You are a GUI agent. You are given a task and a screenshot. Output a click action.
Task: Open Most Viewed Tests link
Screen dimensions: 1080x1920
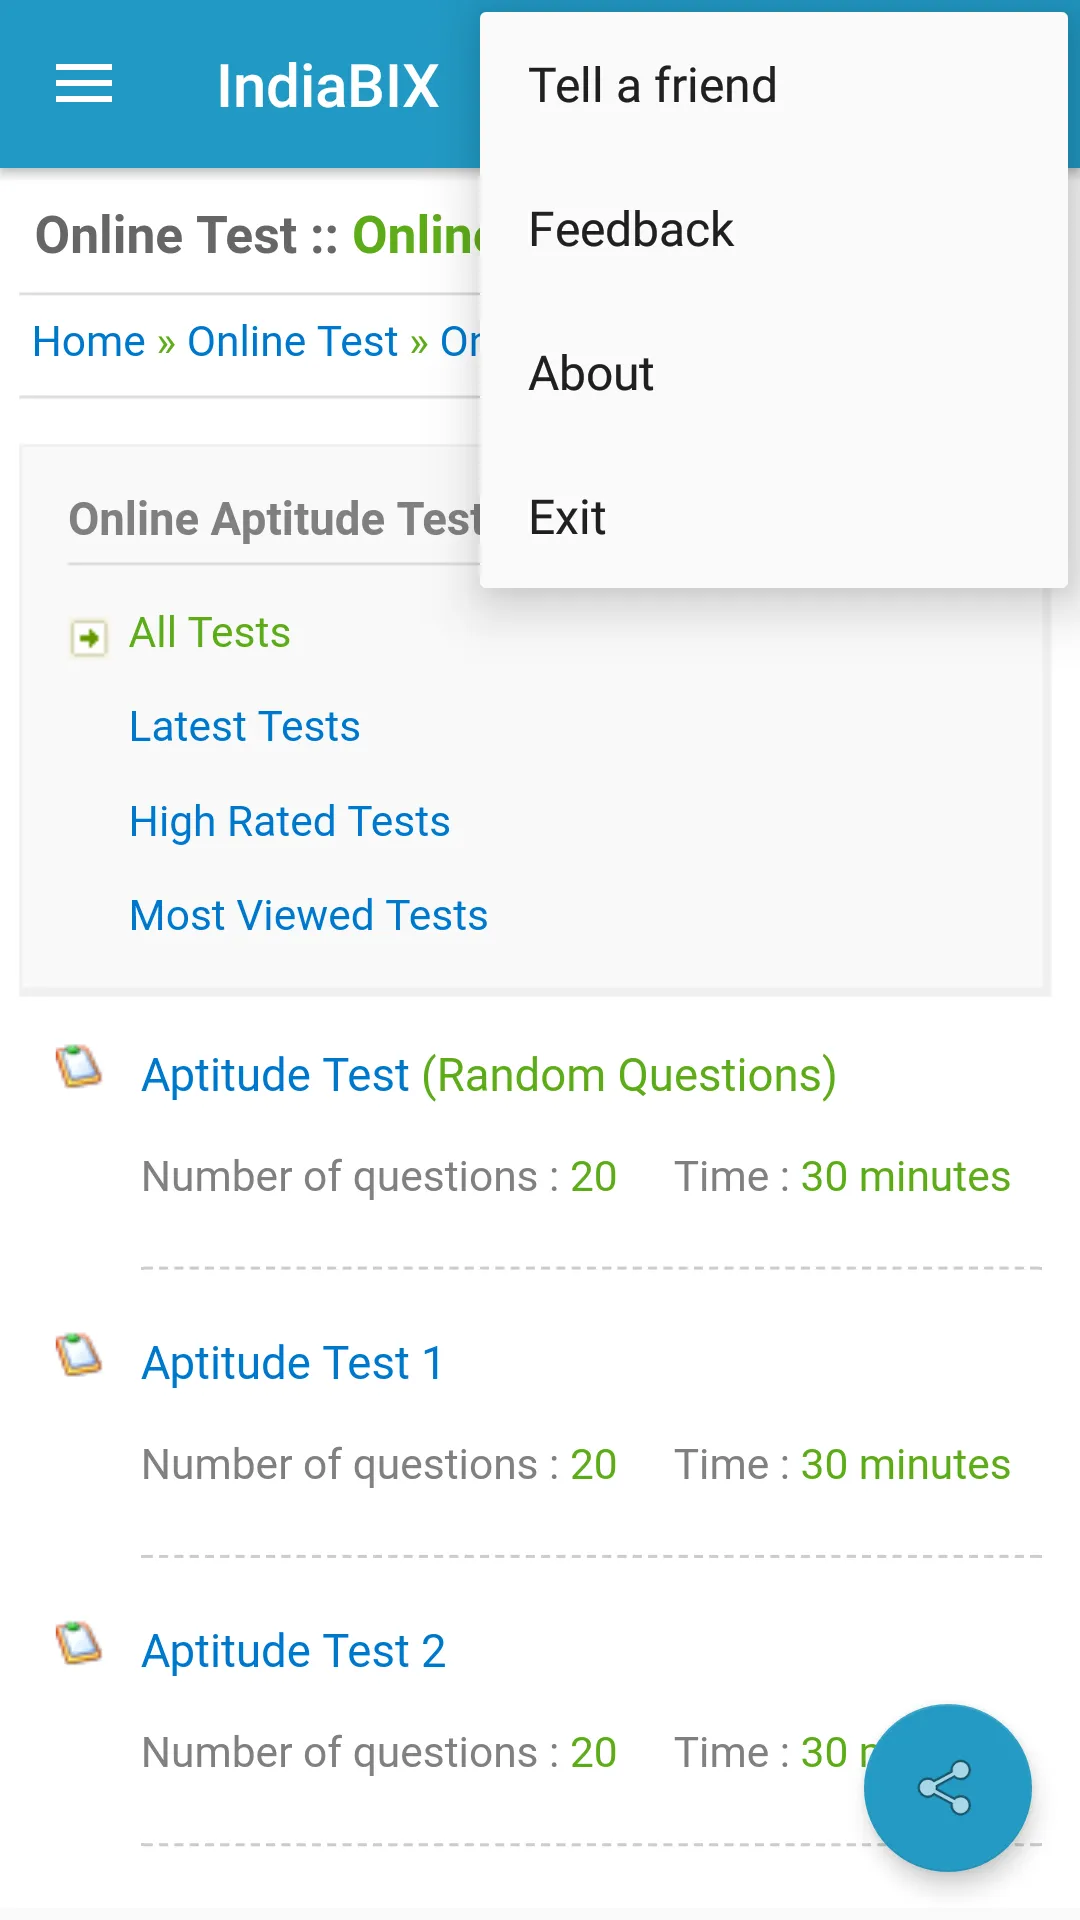click(309, 916)
